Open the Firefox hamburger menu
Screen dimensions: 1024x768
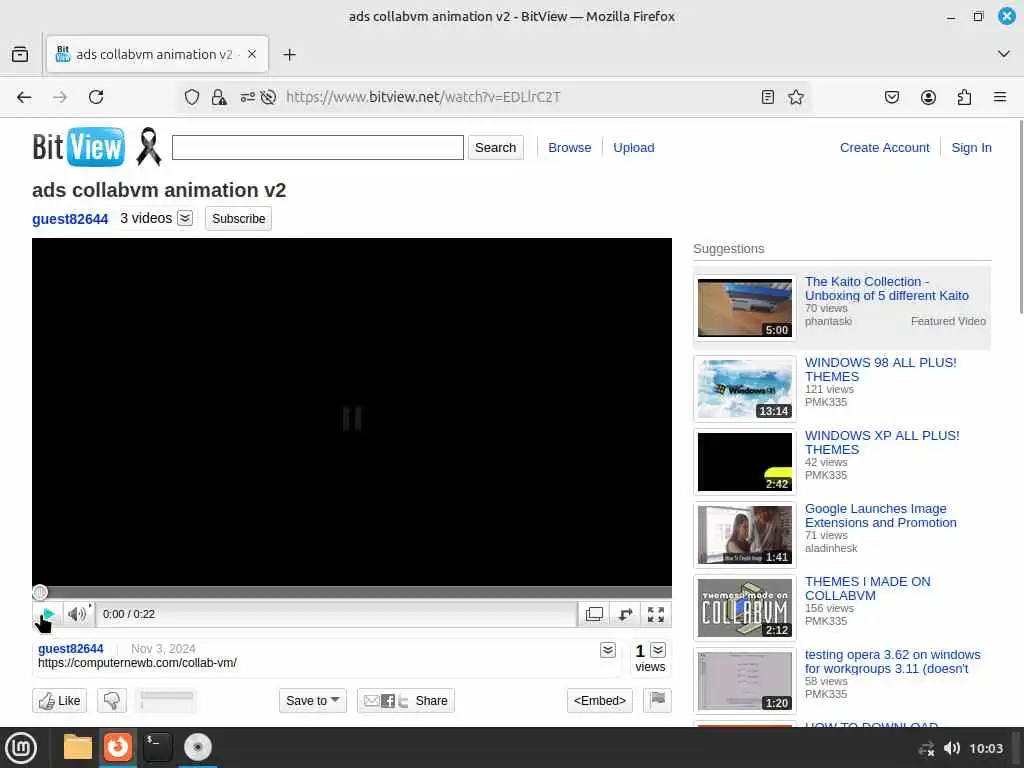click(1000, 97)
